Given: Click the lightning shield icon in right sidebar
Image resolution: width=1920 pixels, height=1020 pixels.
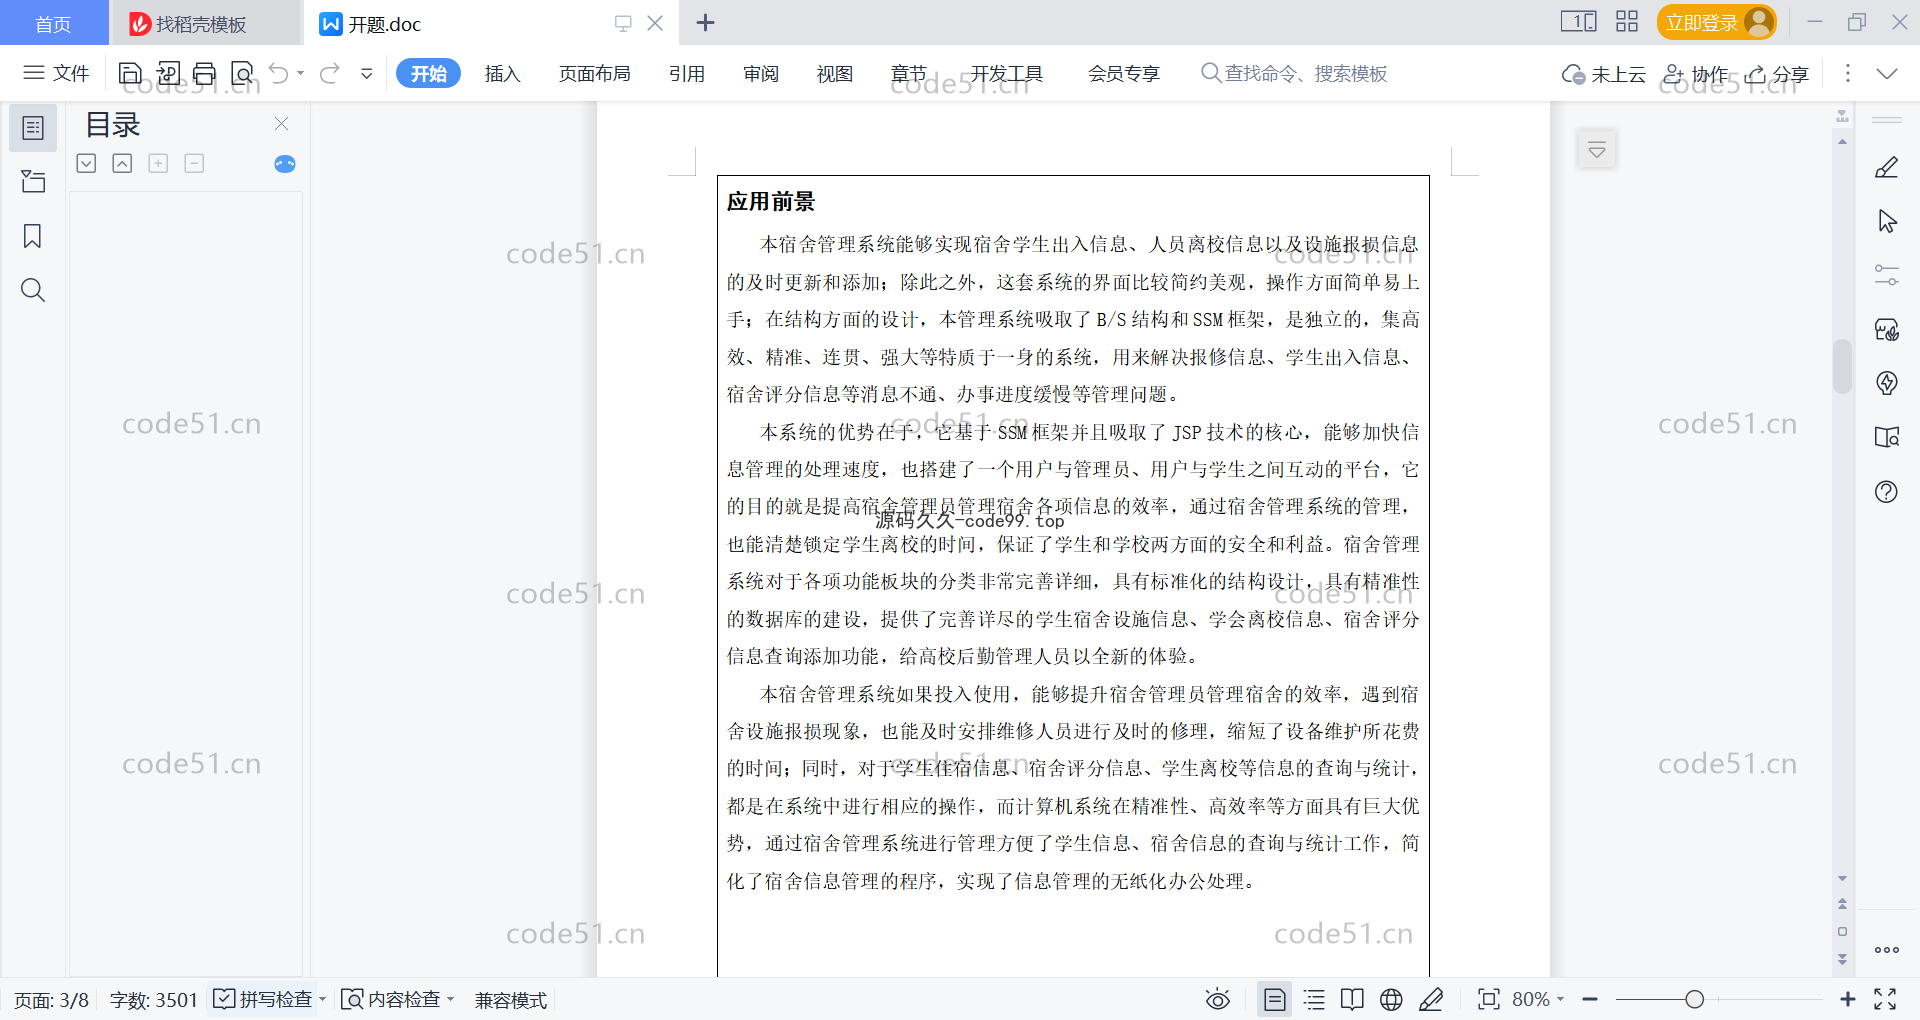Looking at the screenshot, I should 1887,383.
